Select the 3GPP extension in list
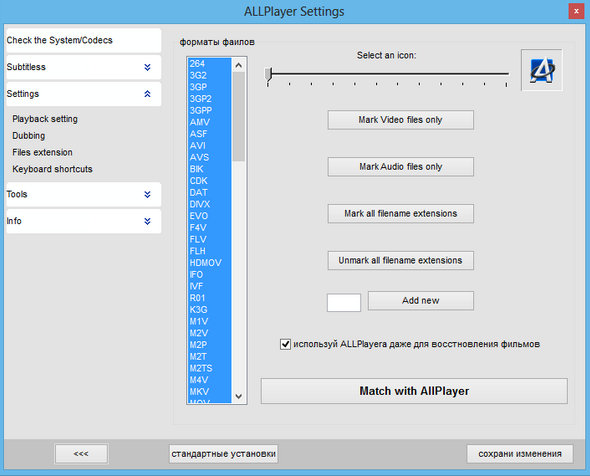 click(x=210, y=110)
